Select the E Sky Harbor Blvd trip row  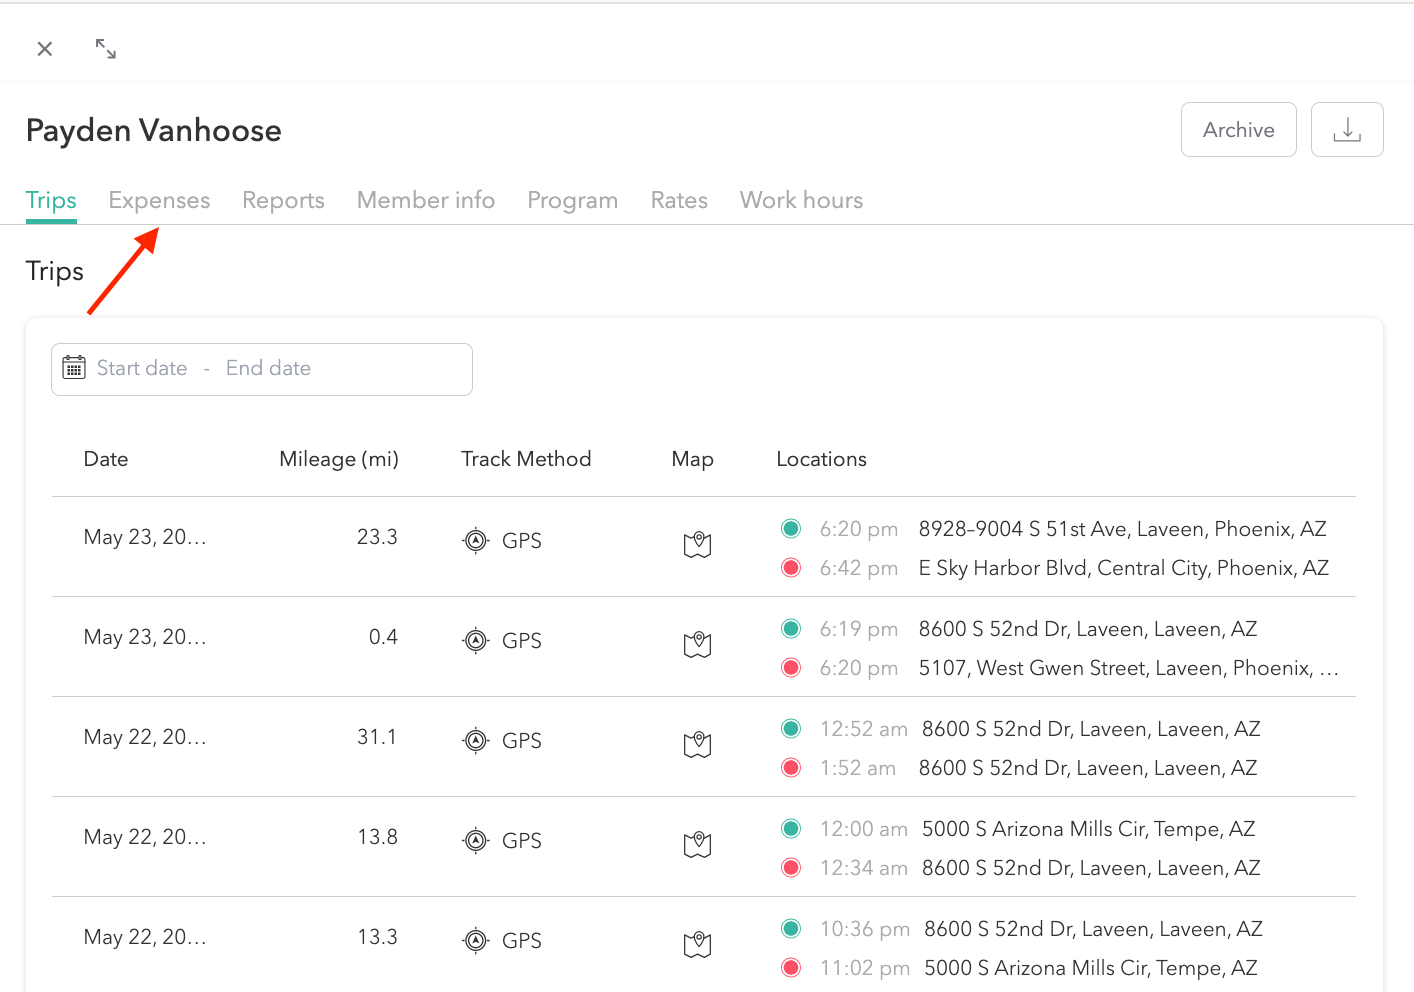(x=1122, y=568)
